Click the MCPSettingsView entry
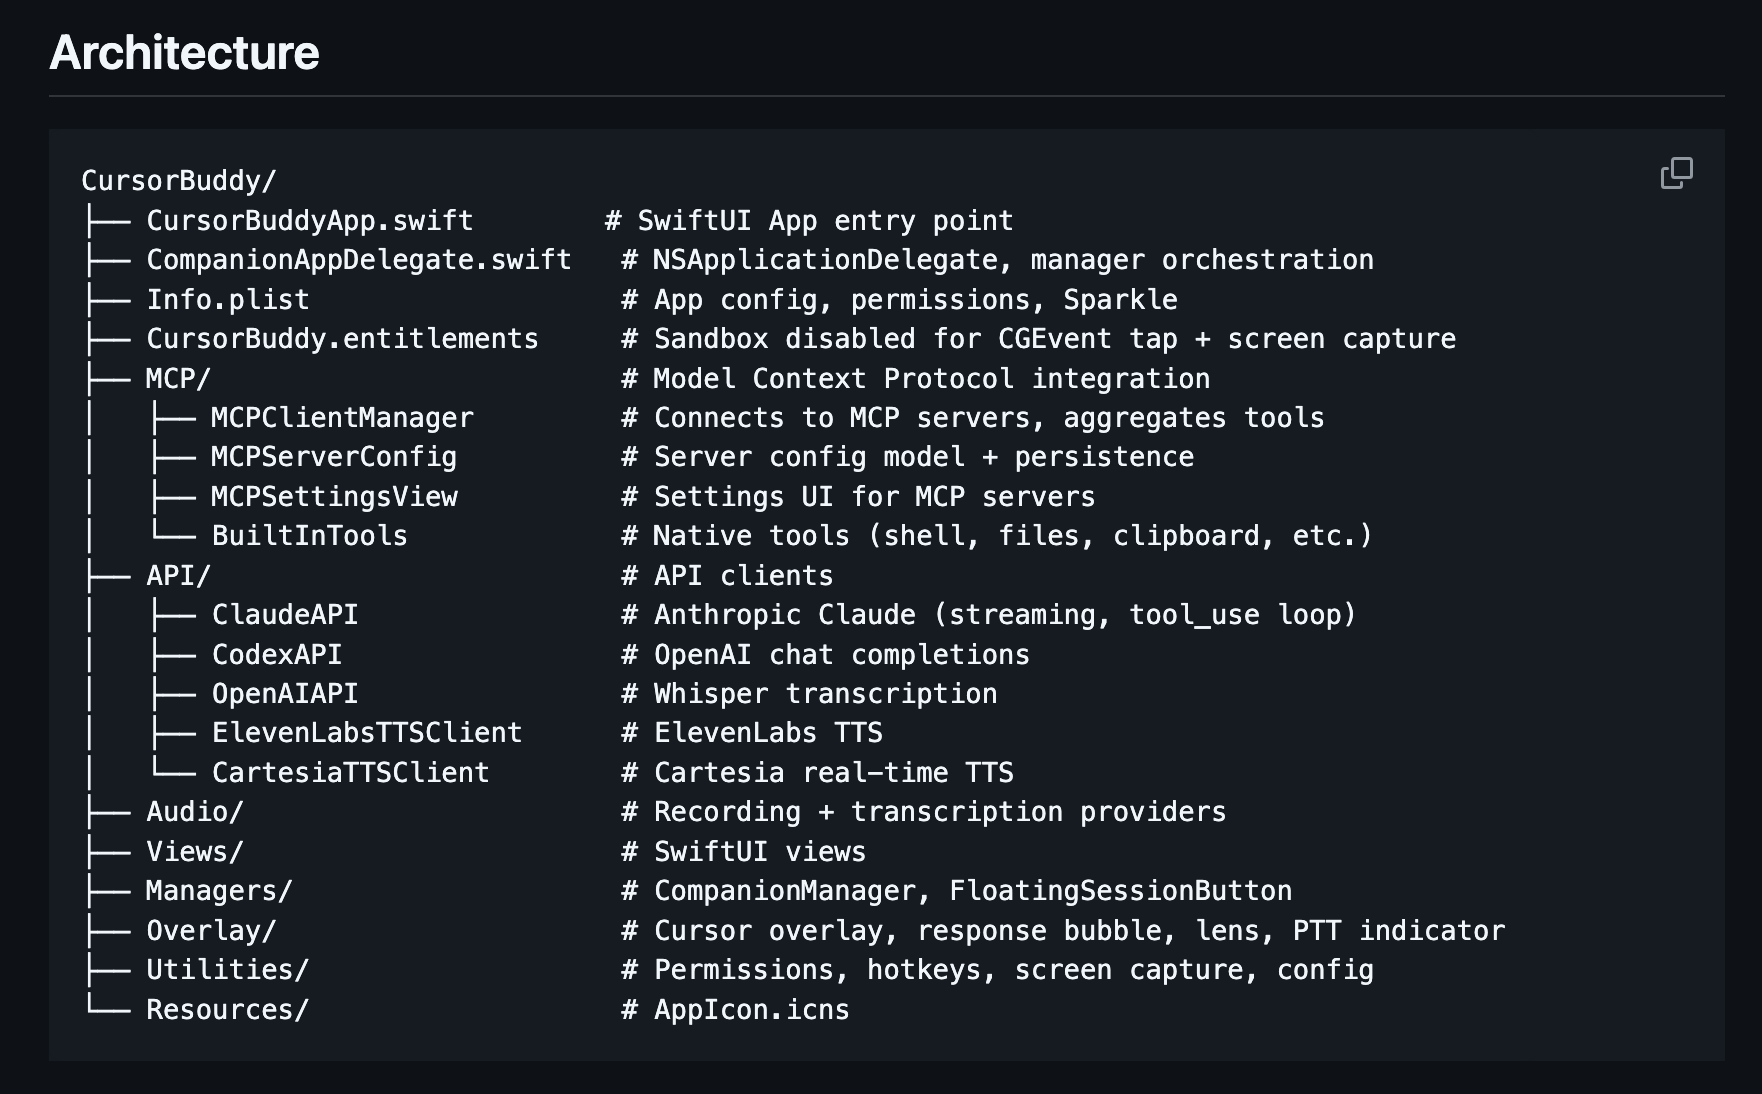Screen dimensions: 1762x1094 [x=334, y=497]
